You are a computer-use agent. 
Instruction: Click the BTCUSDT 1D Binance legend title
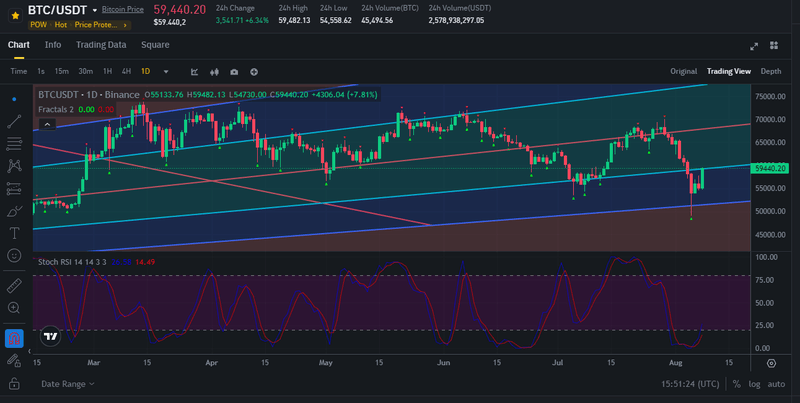tap(89, 94)
